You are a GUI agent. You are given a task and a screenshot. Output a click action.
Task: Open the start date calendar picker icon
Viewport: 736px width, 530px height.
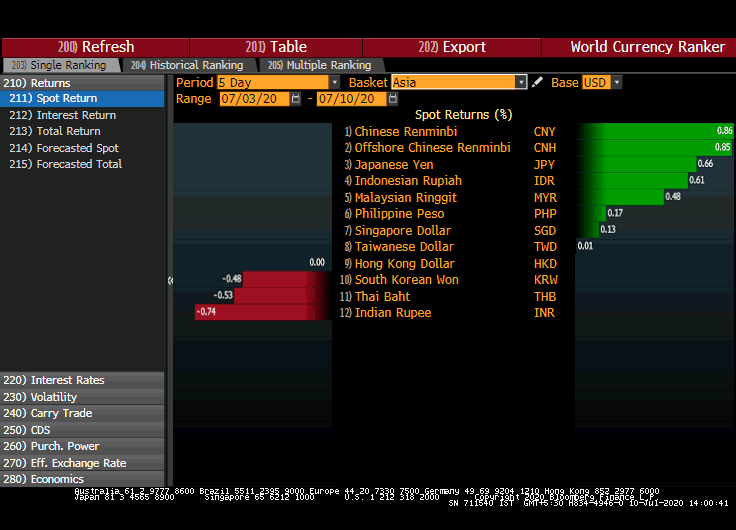coord(296,99)
